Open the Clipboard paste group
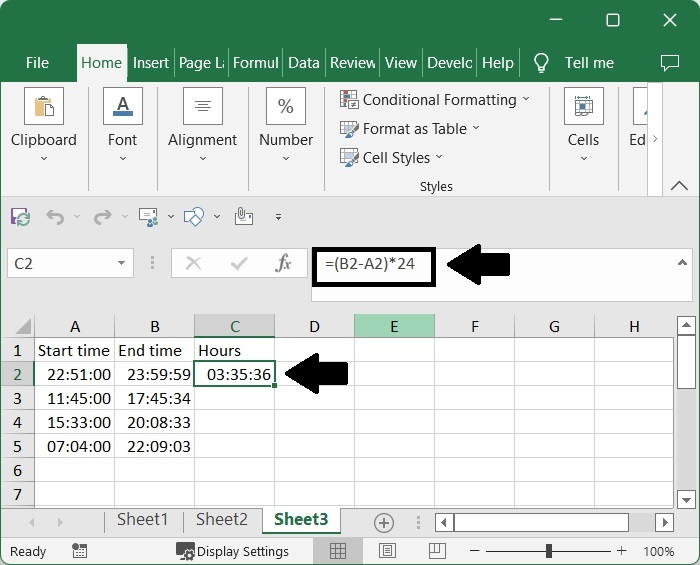This screenshot has height=565, width=700. (44, 106)
